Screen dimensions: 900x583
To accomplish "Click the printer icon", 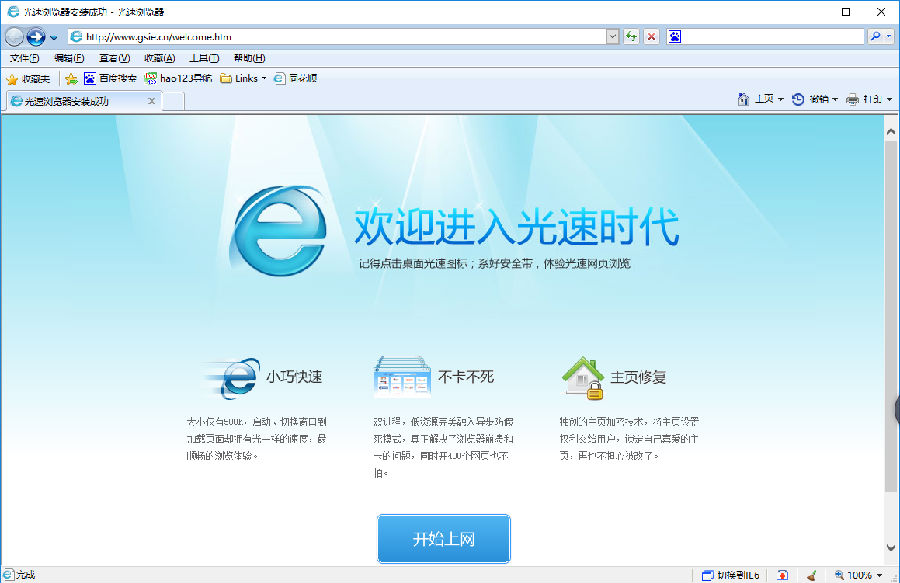I will pyautogui.click(x=852, y=99).
